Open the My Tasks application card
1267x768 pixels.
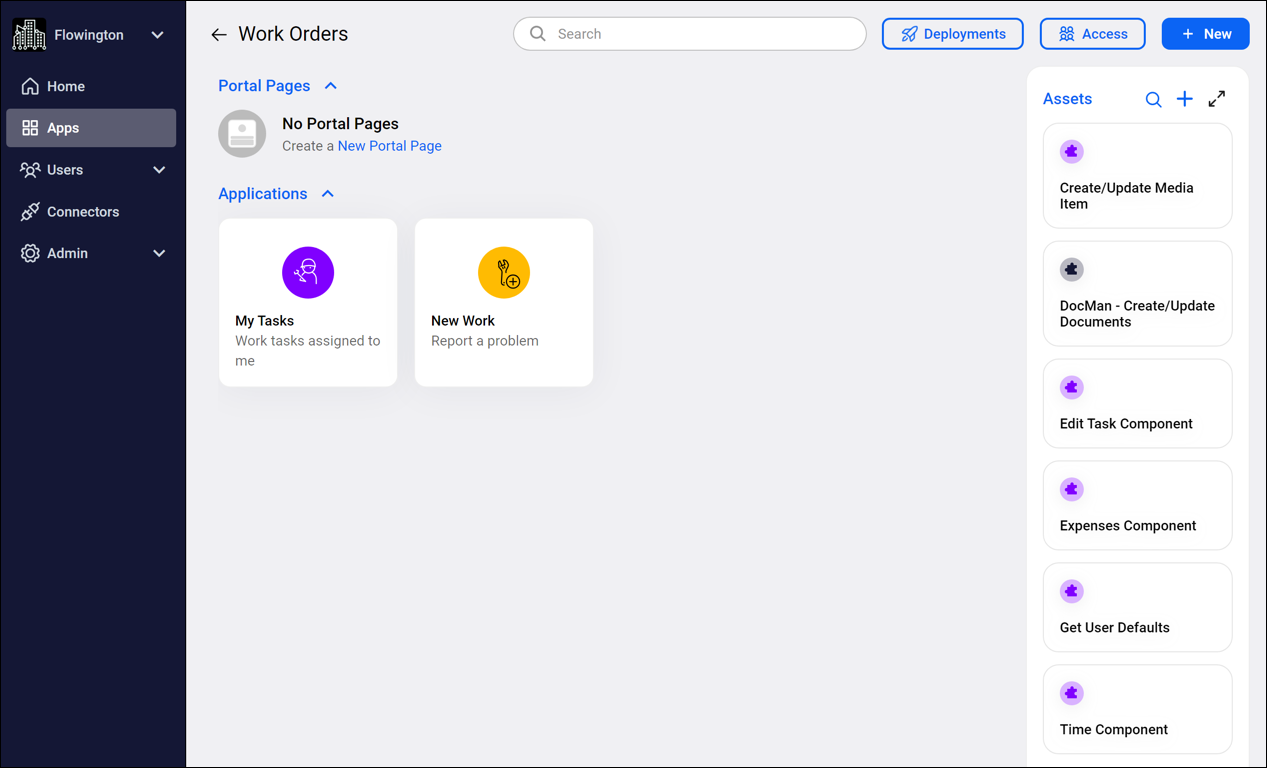click(308, 303)
